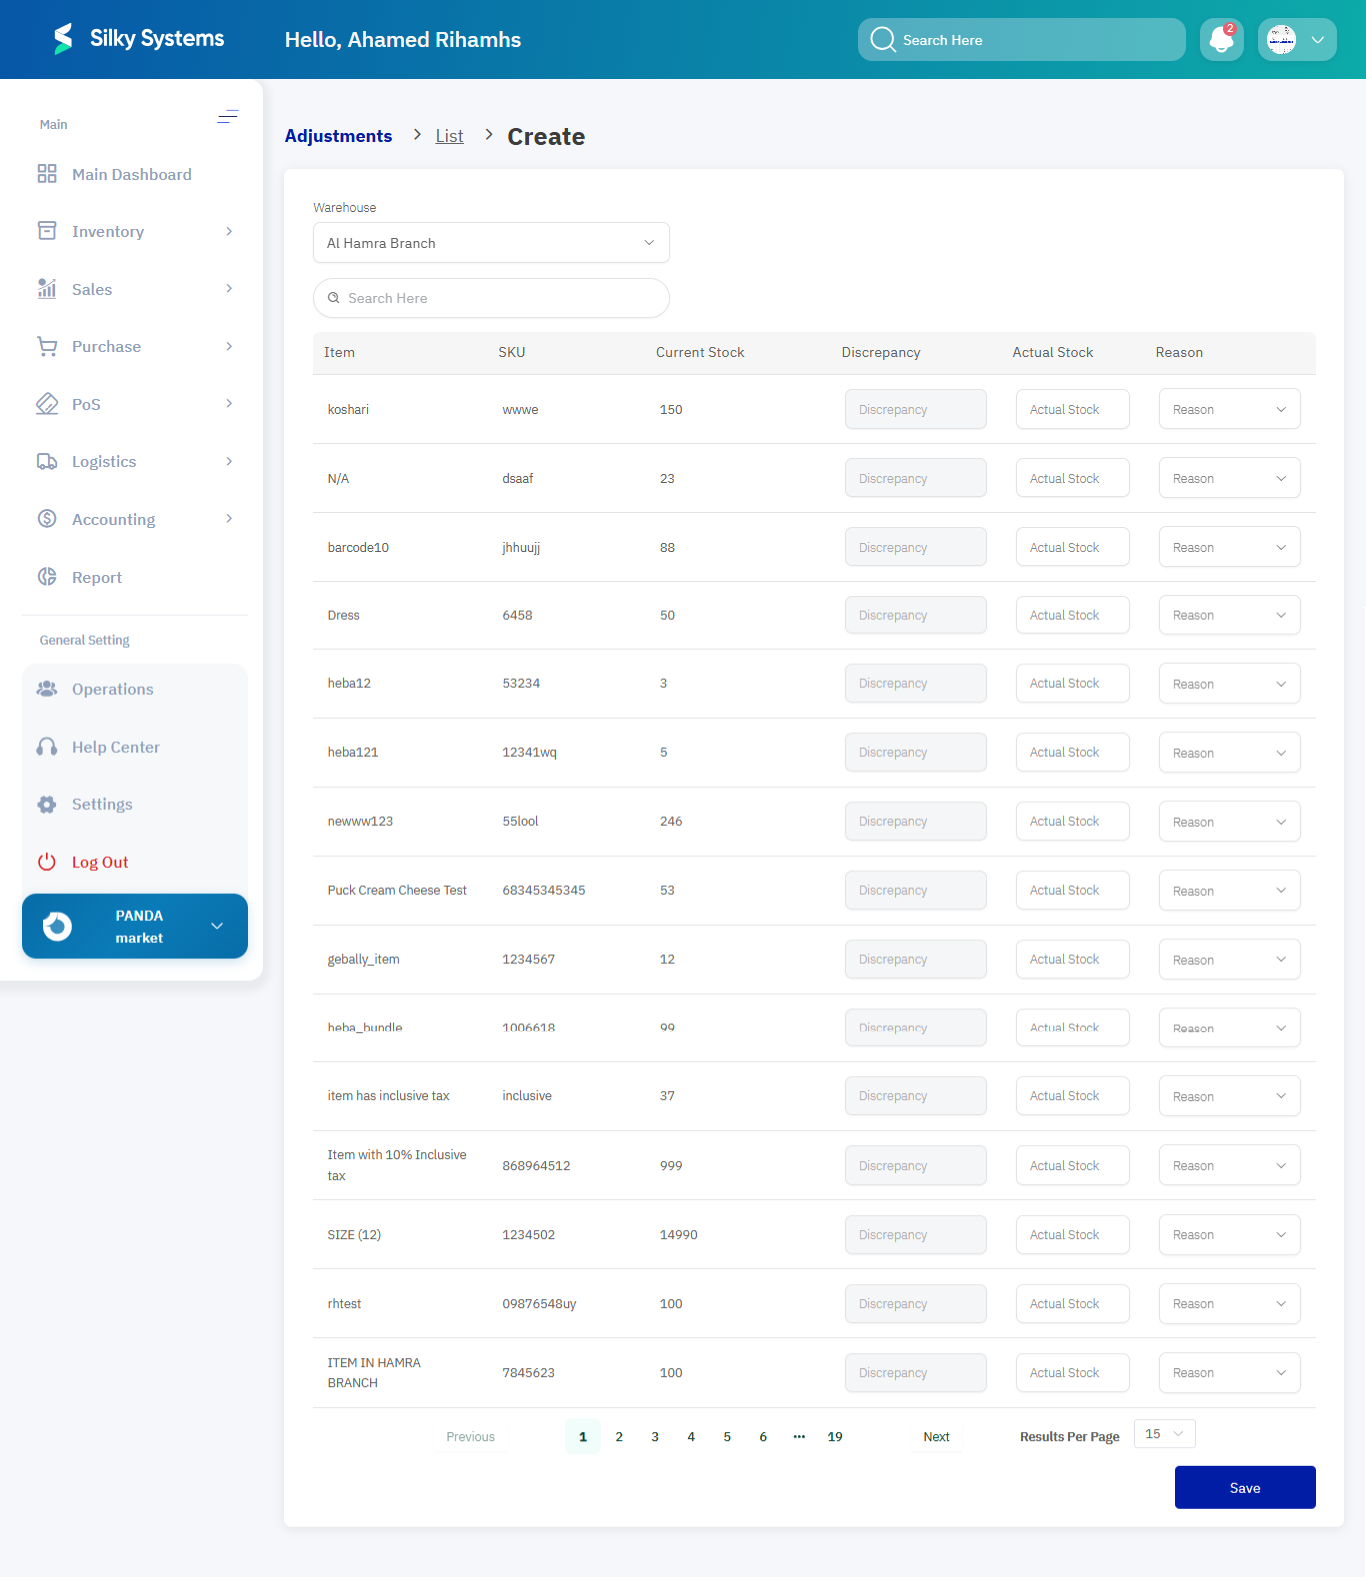The image size is (1366, 1580).
Task: Go to Next page of items
Action: [x=936, y=1436]
